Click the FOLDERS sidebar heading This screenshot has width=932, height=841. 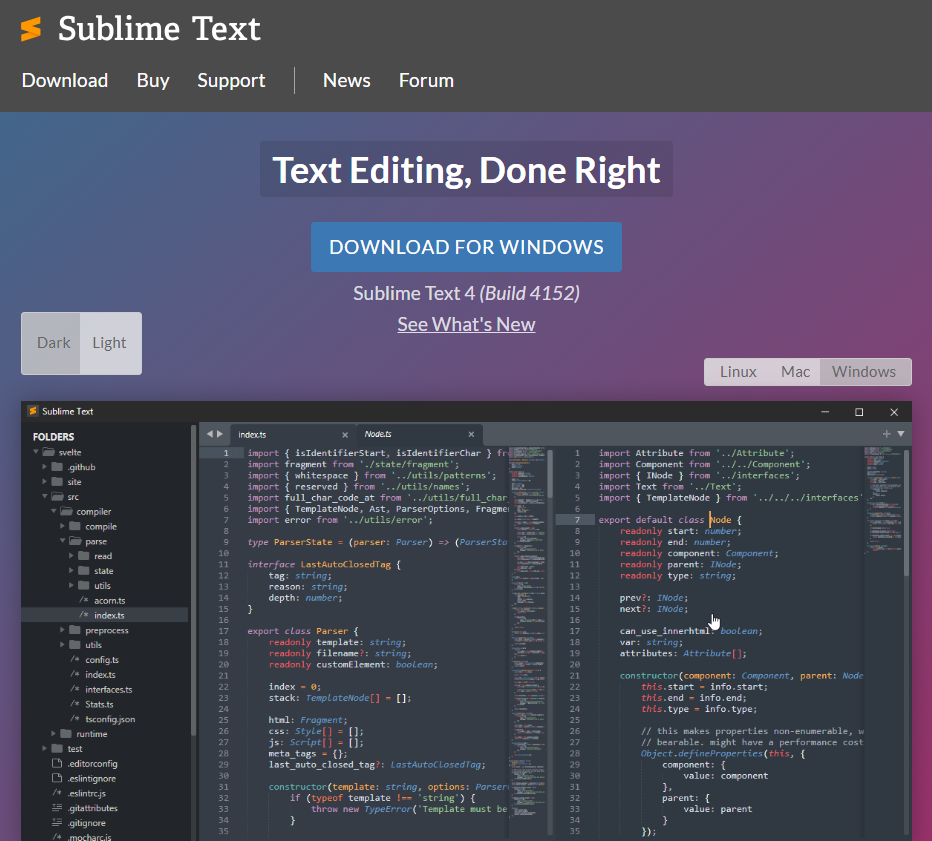(x=53, y=436)
